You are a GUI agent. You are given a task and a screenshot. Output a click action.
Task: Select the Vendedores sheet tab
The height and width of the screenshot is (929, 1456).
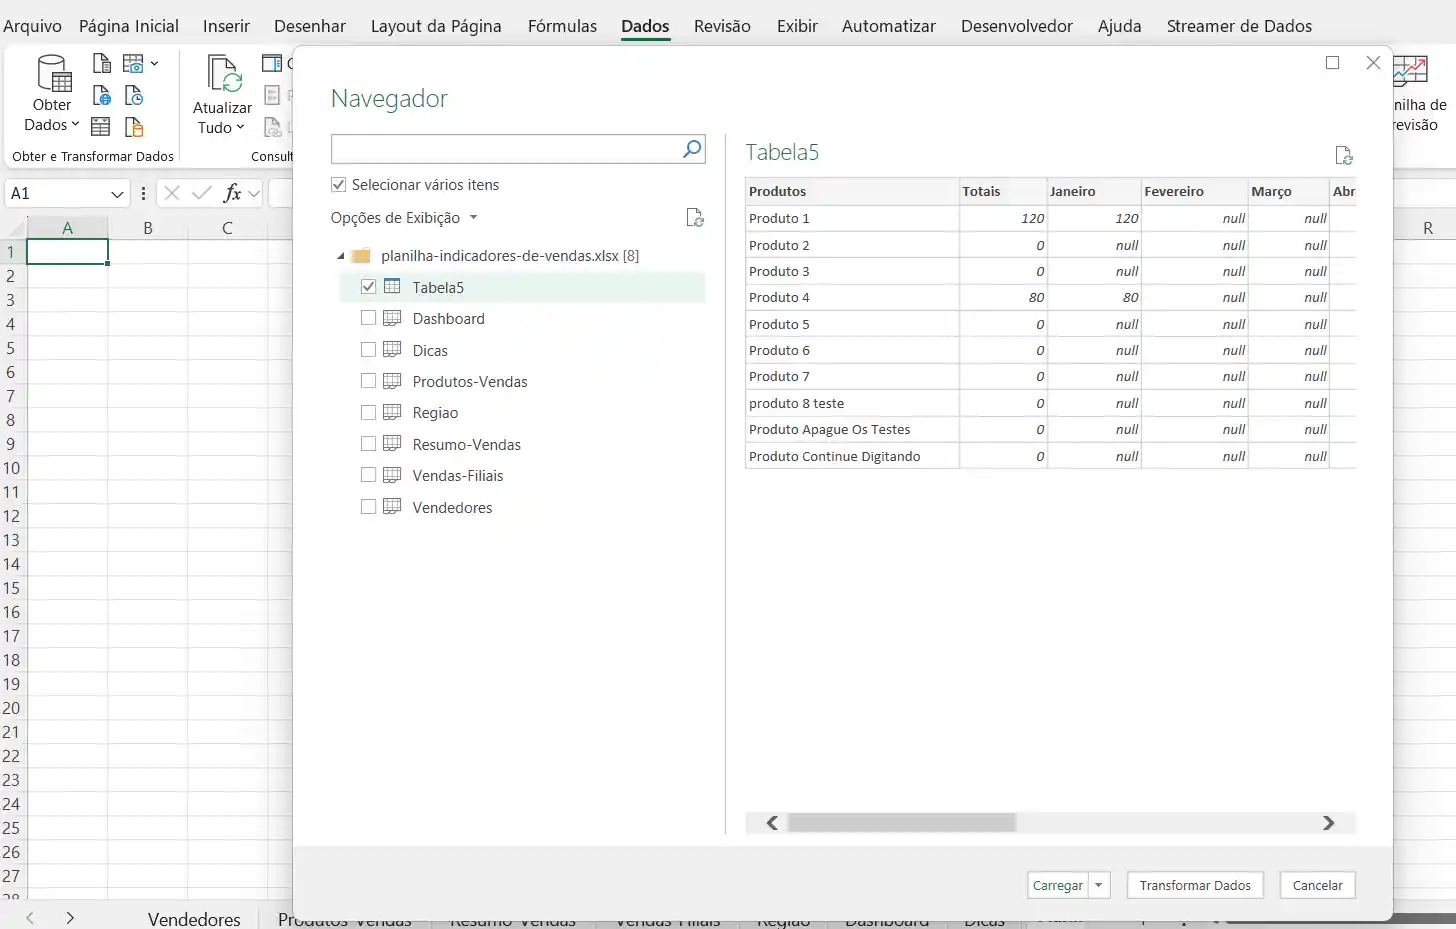194,918
